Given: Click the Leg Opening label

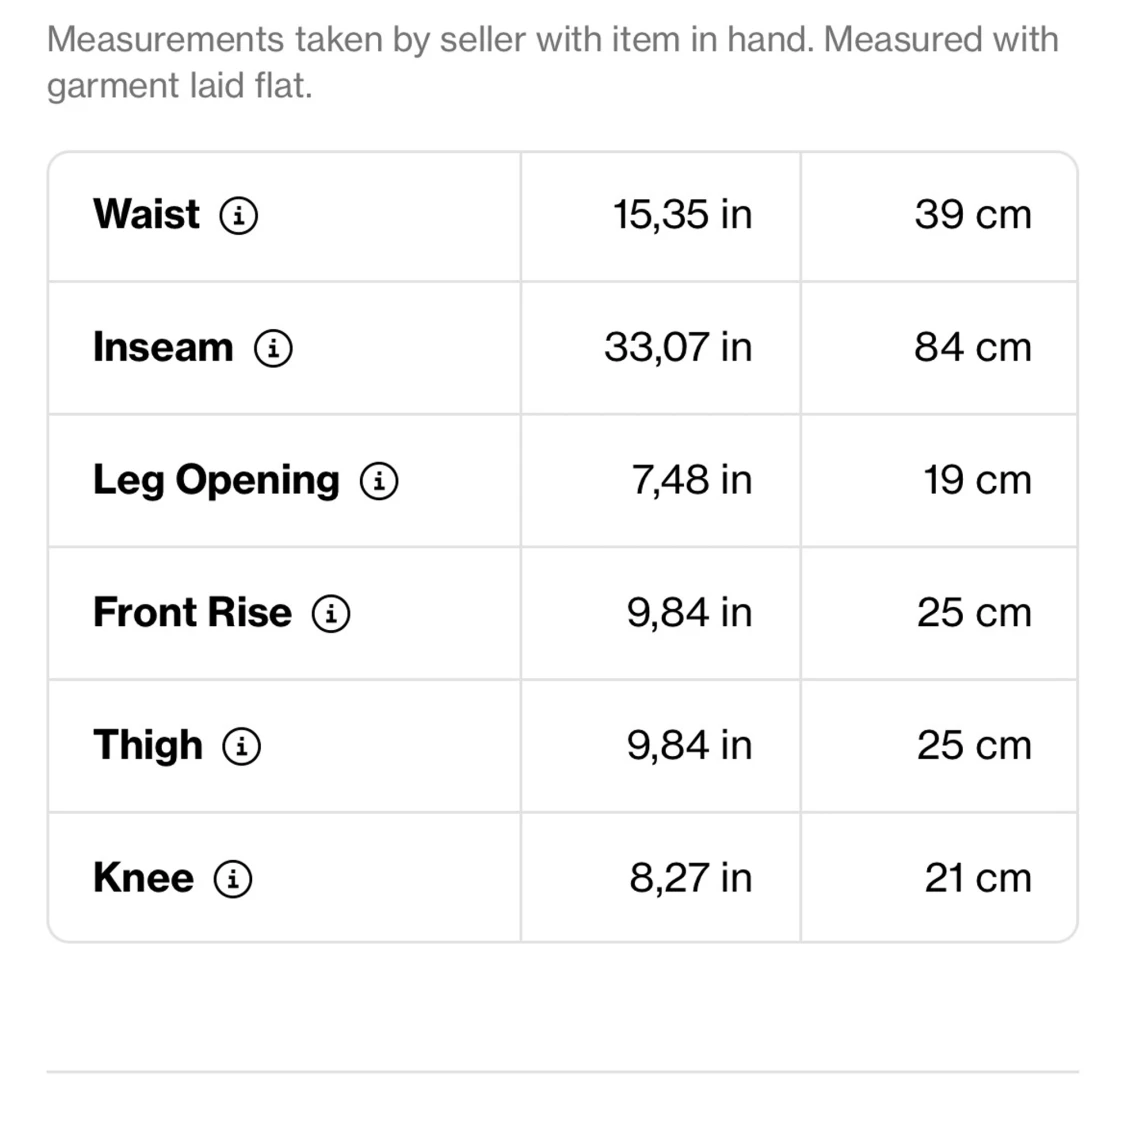Looking at the screenshot, I should 216,480.
